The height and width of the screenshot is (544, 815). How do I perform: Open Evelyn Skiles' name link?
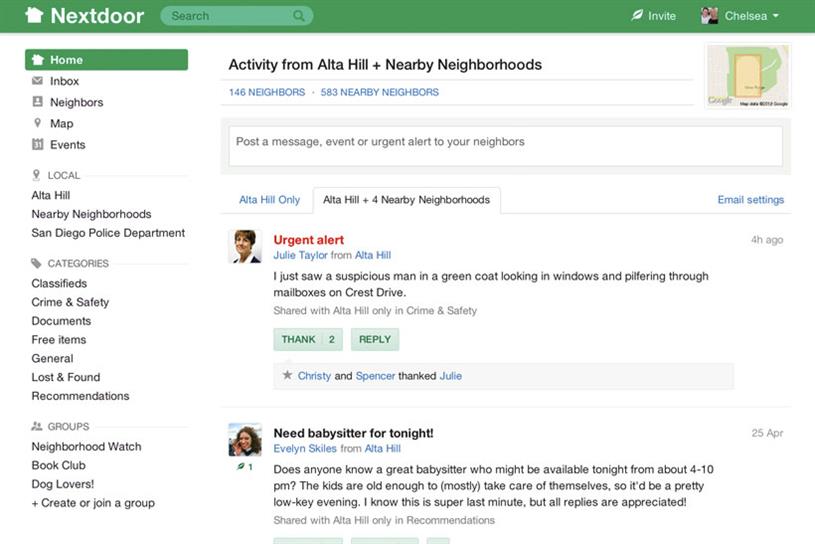tap(305, 448)
